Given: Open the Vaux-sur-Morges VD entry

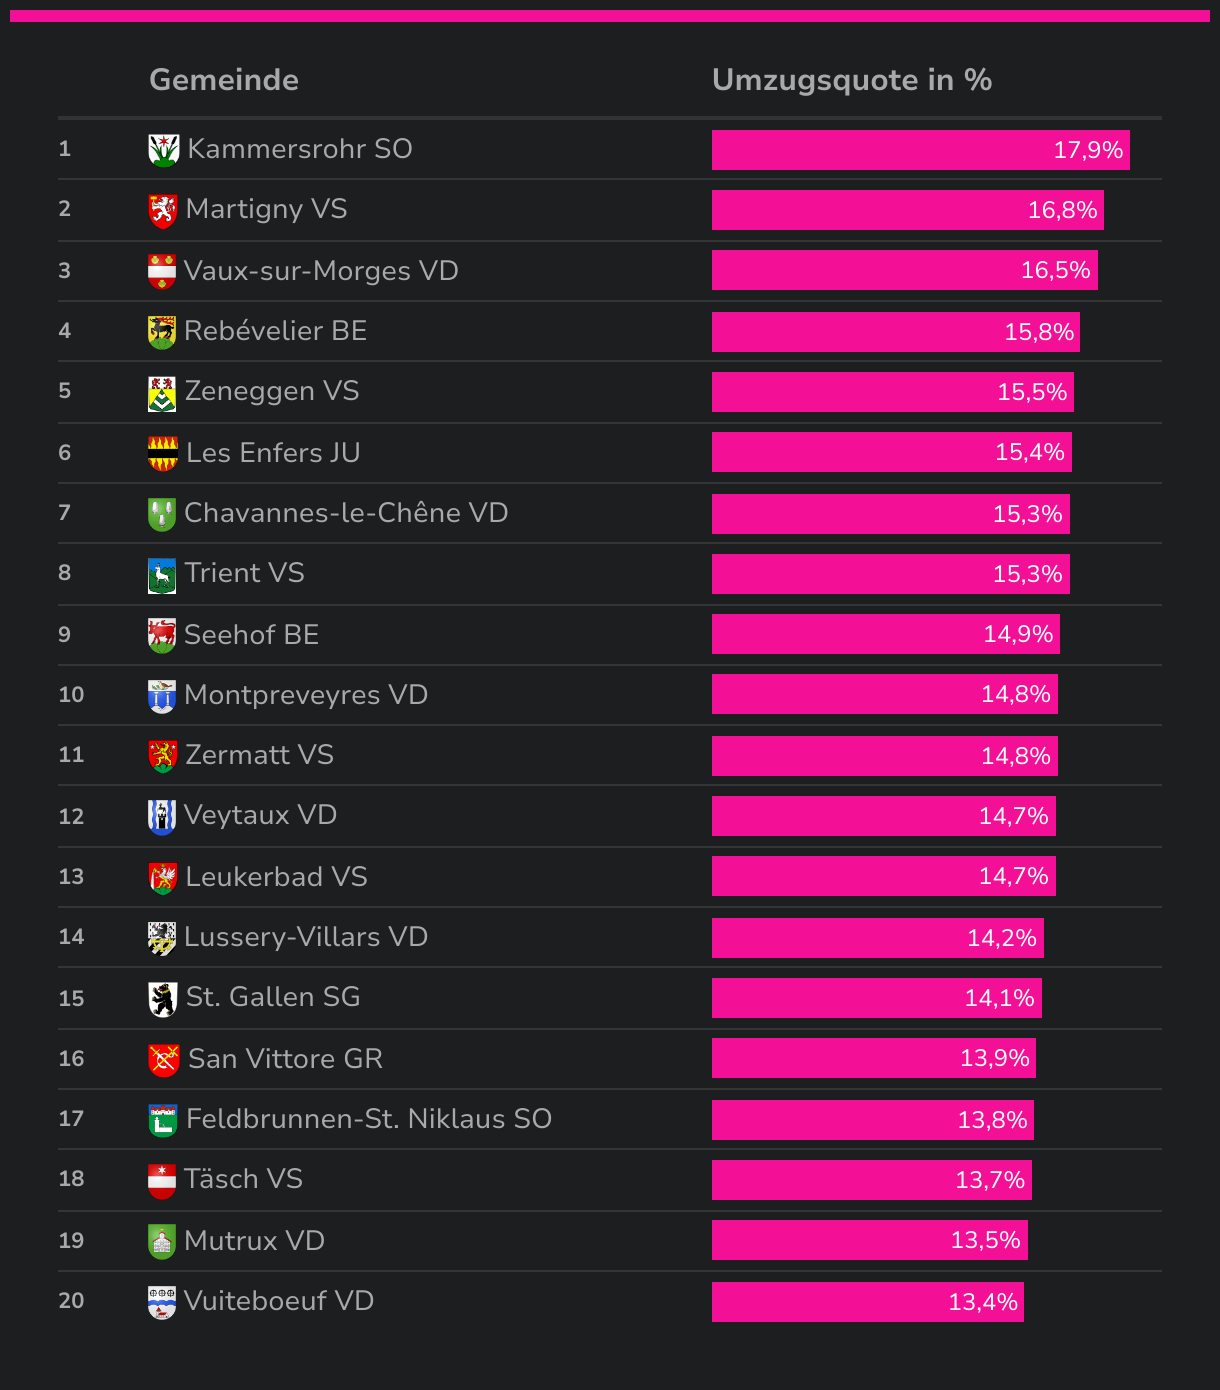Looking at the screenshot, I should pyautogui.click(x=321, y=271).
